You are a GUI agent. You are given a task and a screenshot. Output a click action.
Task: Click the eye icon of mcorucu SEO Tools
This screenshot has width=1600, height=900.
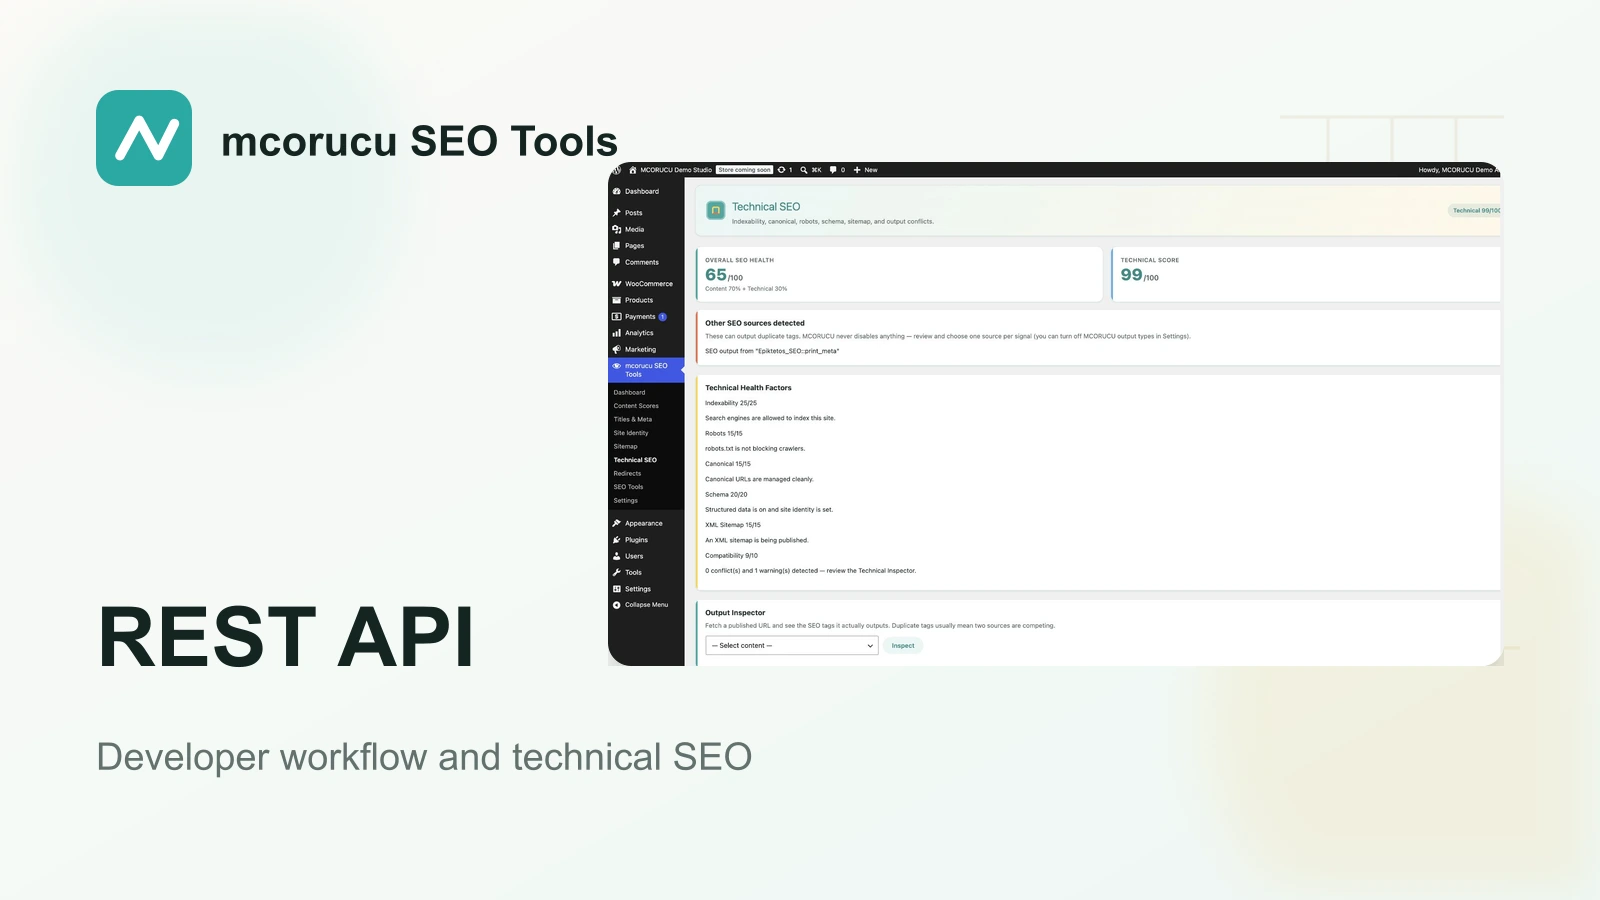pos(617,366)
